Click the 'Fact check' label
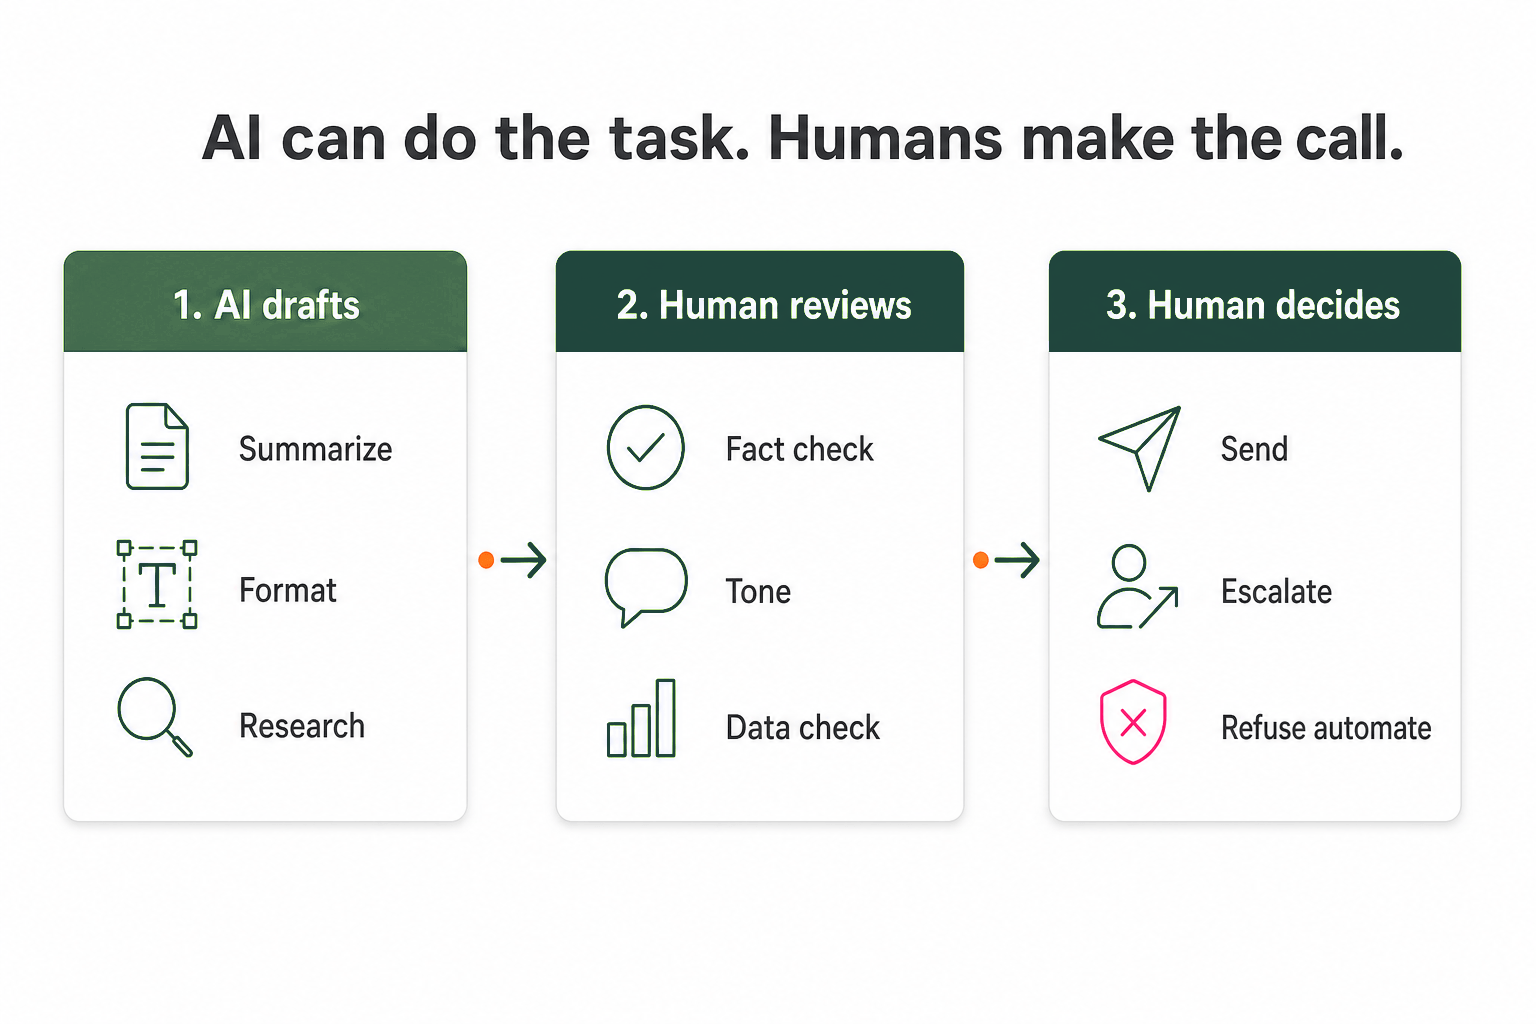Image resolution: width=1536 pixels, height=1024 pixels. click(800, 449)
